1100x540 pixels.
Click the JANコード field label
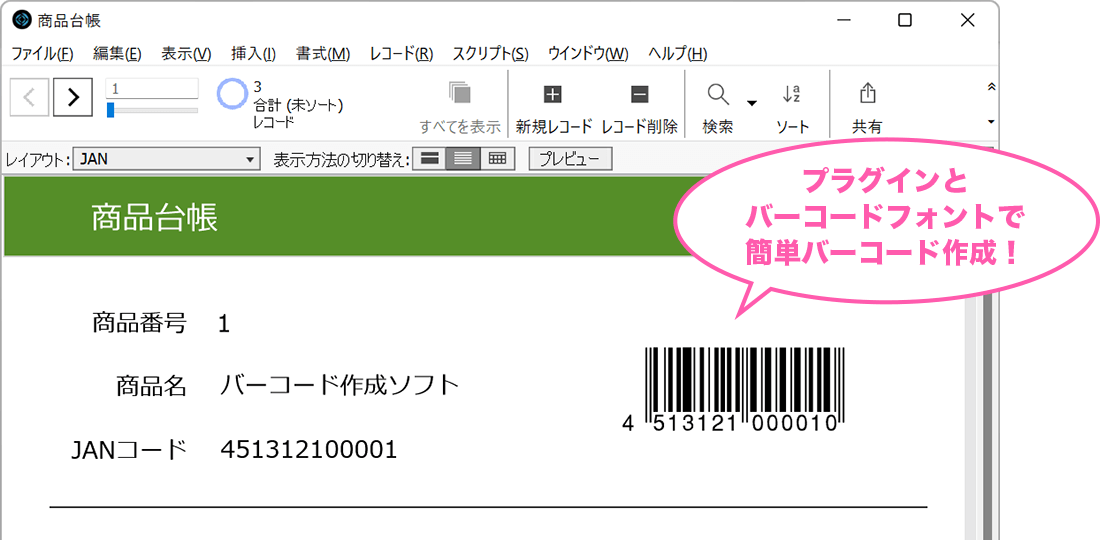tap(129, 450)
